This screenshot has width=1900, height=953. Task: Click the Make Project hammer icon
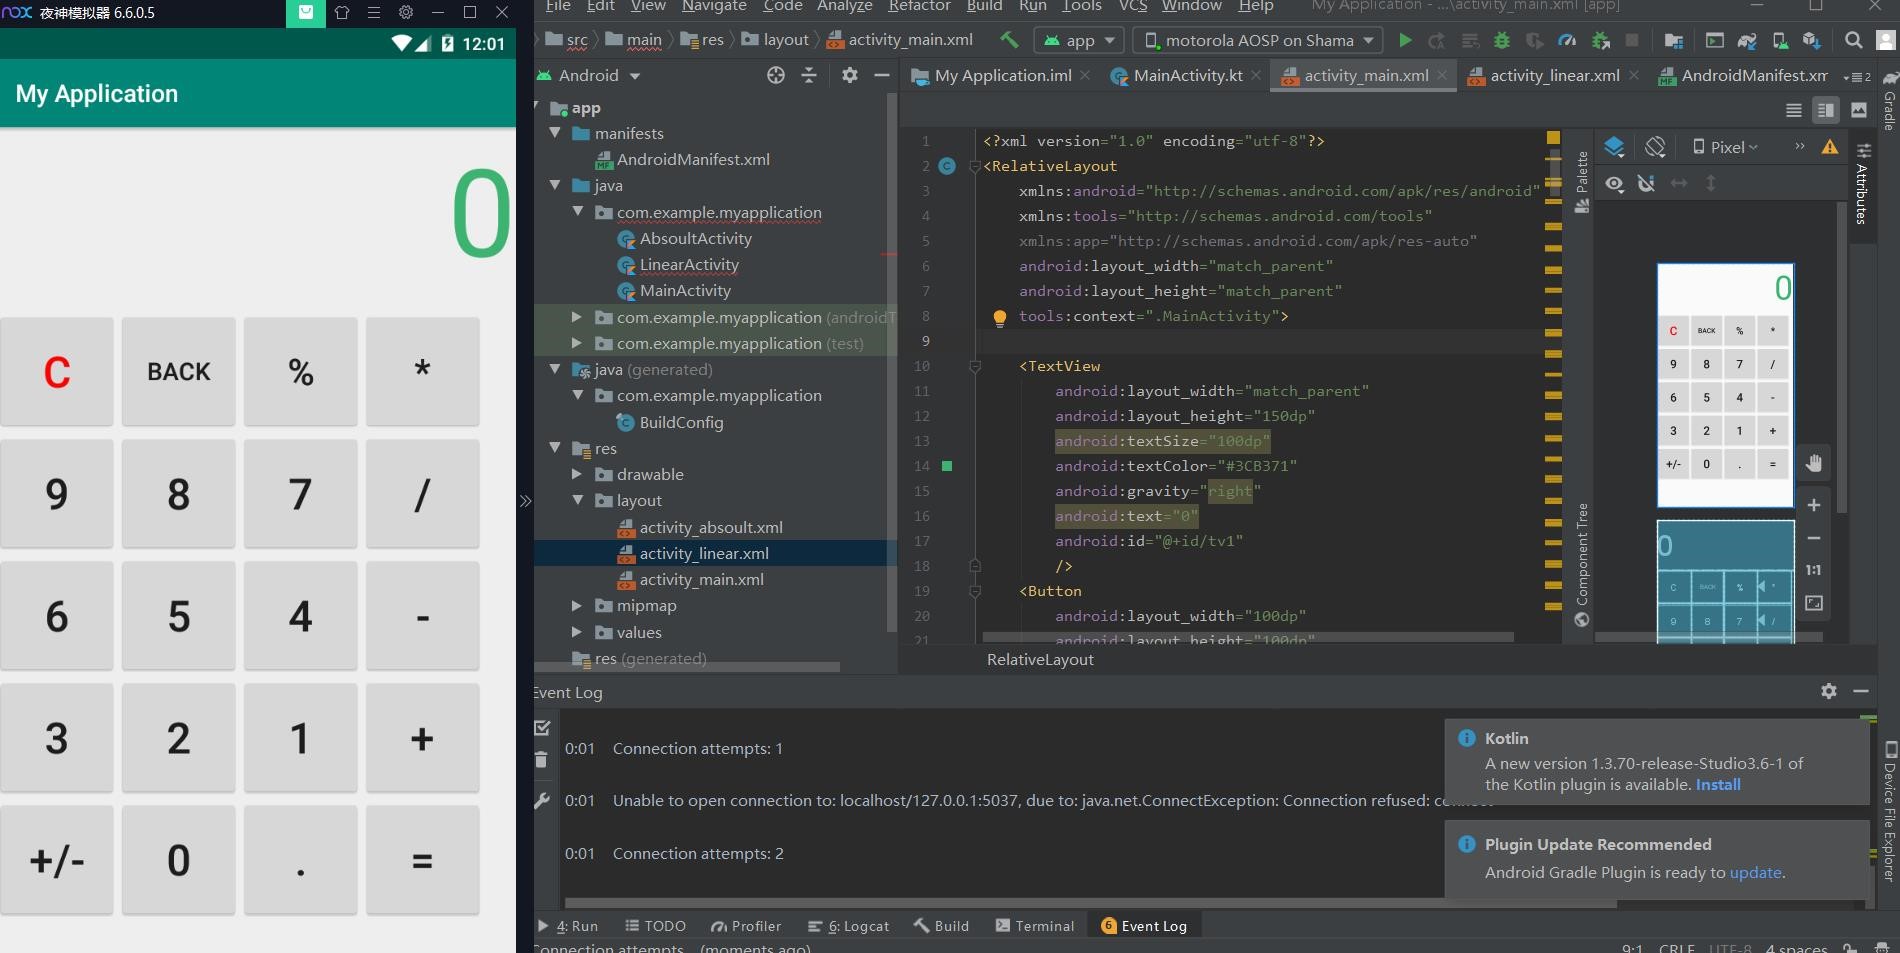[x=1009, y=40]
